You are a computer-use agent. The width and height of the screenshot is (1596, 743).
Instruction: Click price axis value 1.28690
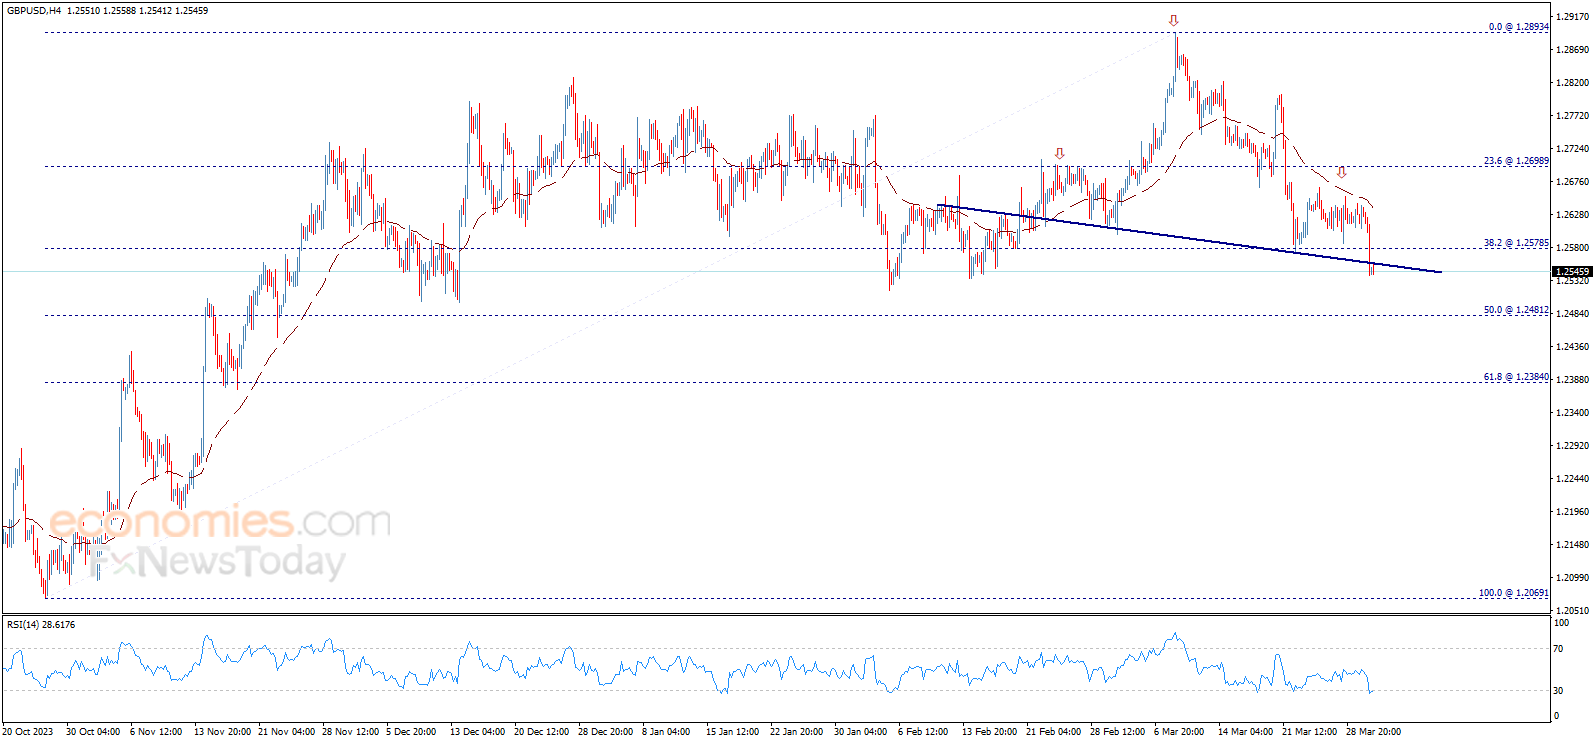(1574, 50)
